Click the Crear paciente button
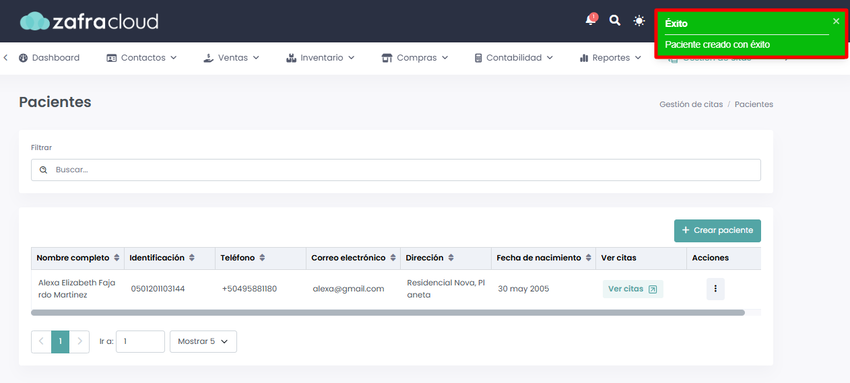The image size is (850, 383). [x=717, y=230]
